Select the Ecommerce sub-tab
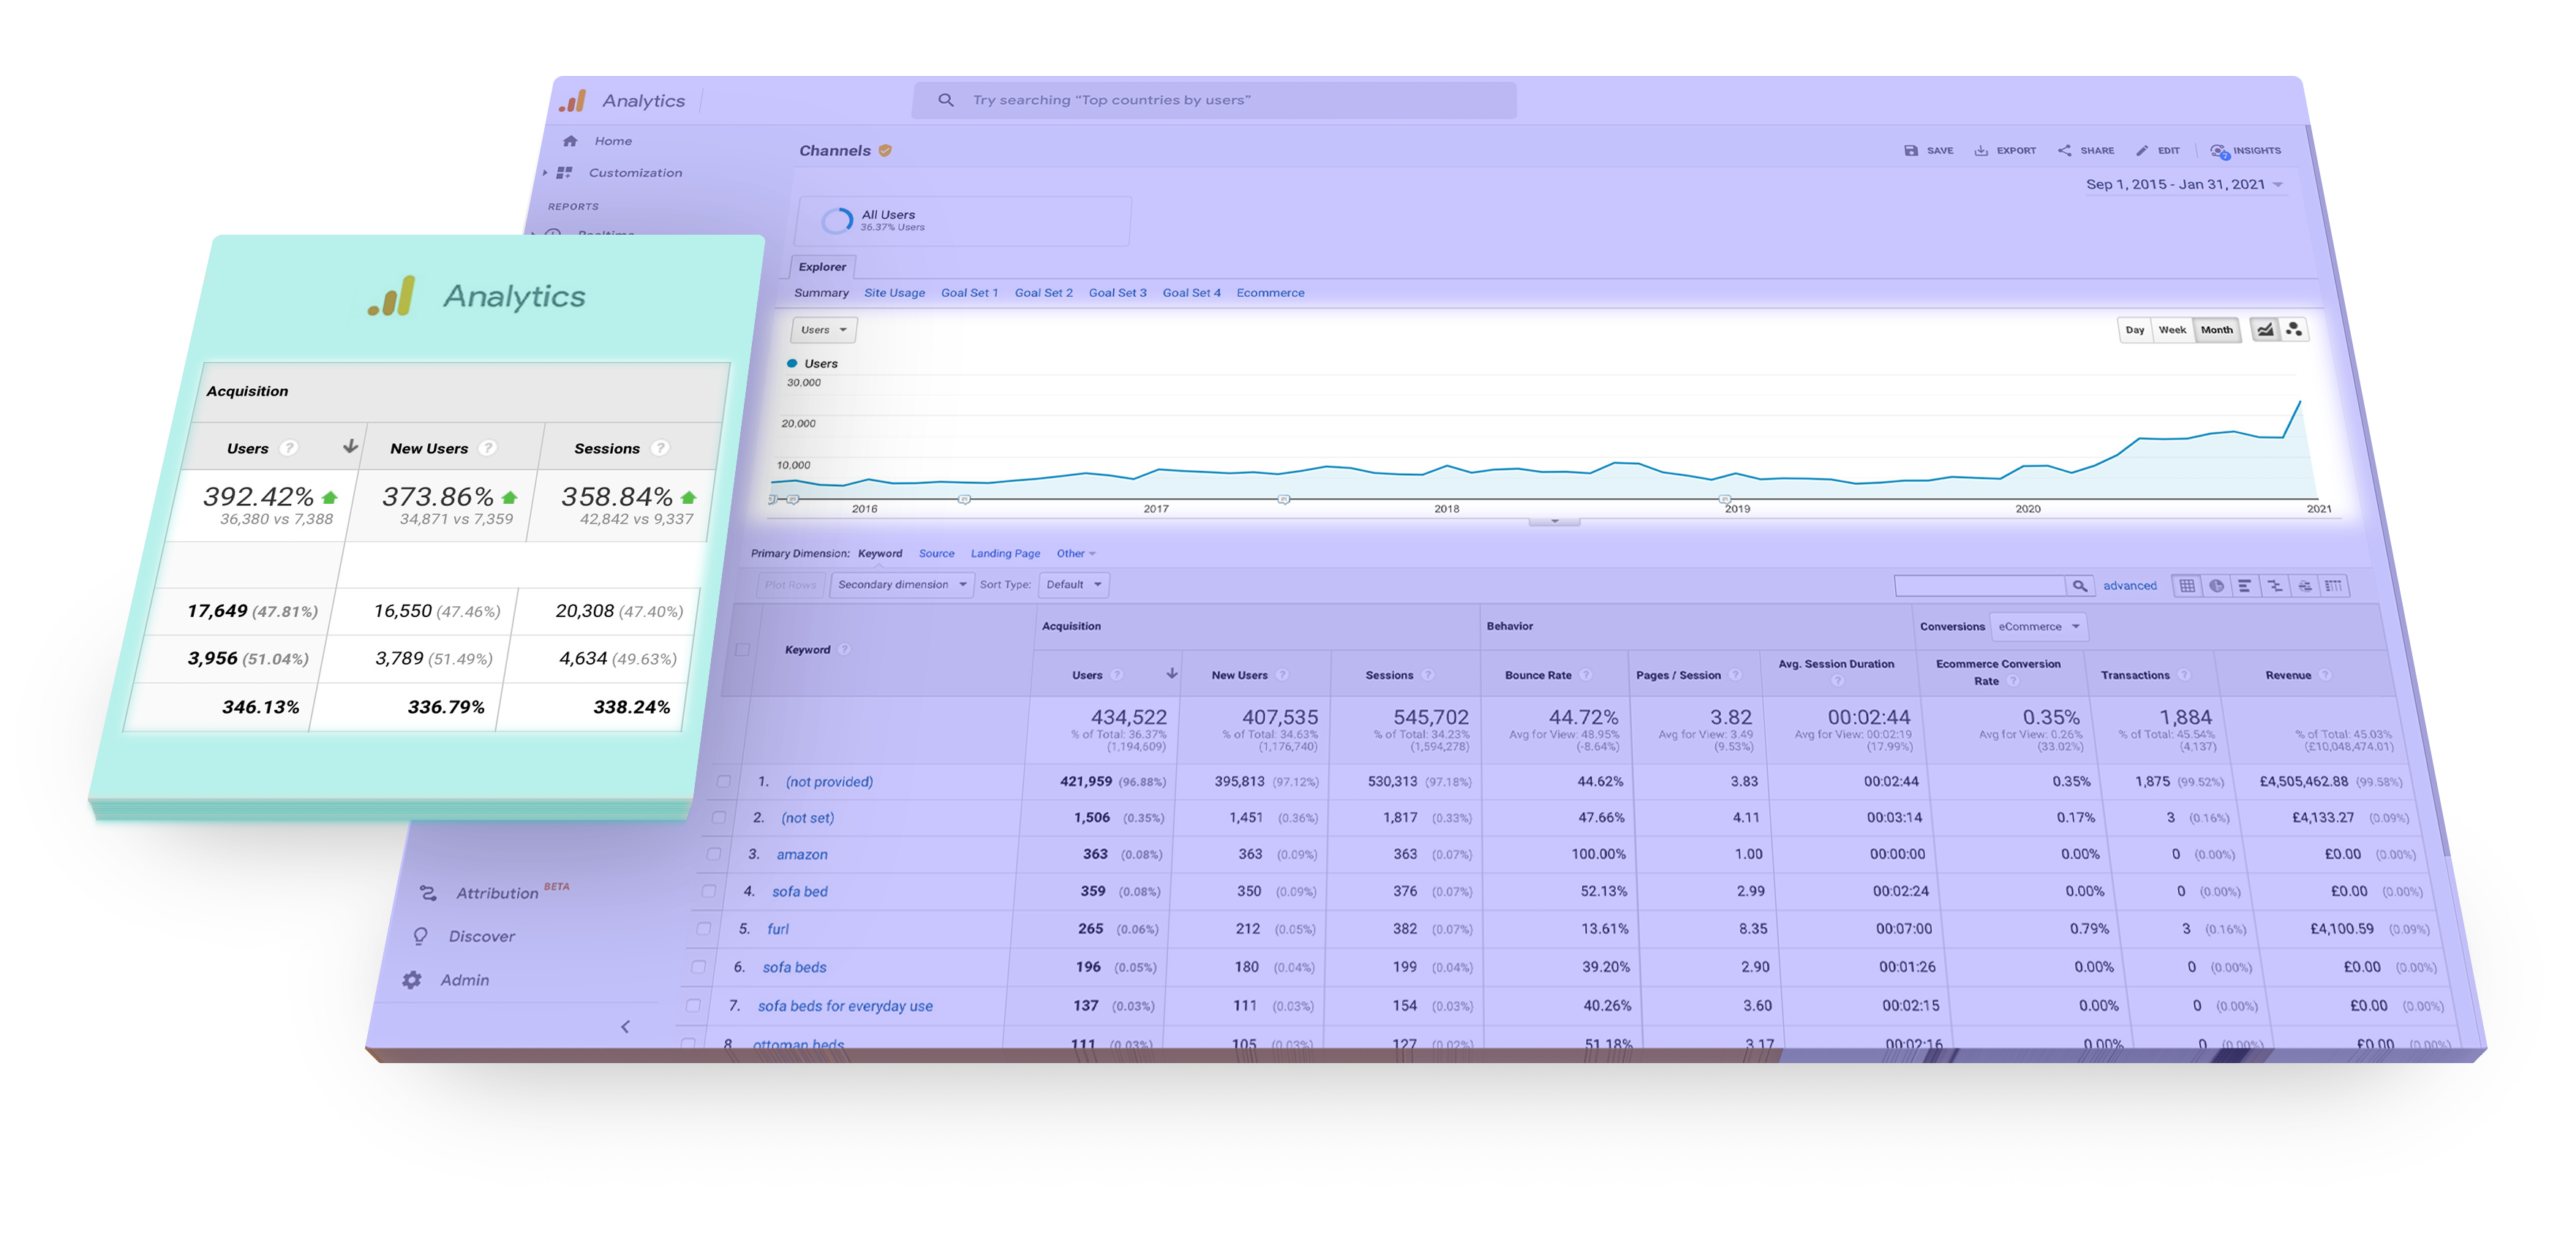Viewport: 2560px width, 1243px height. [x=1270, y=293]
